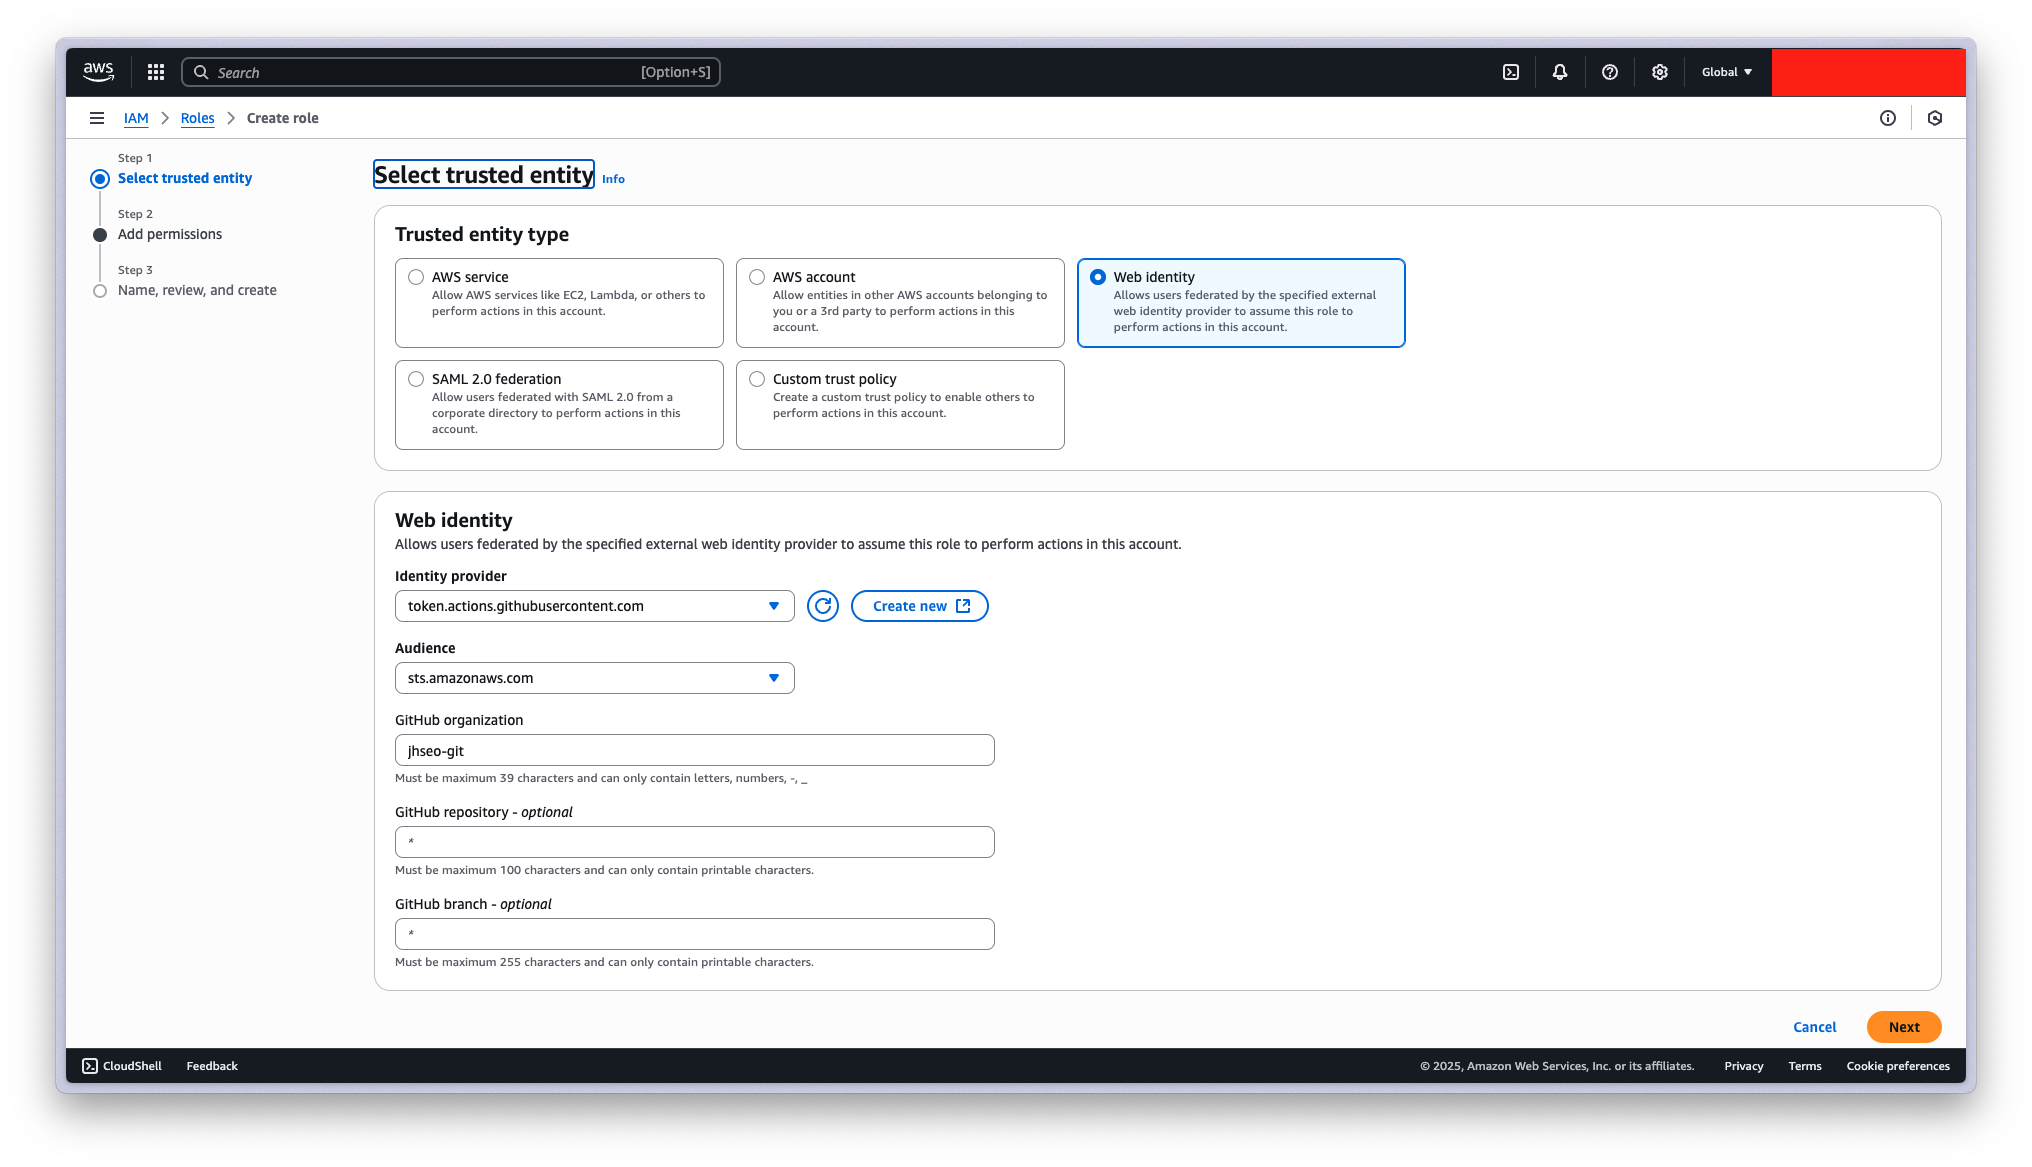Open the CloudShell icon in top bar

pyautogui.click(x=1511, y=72)
